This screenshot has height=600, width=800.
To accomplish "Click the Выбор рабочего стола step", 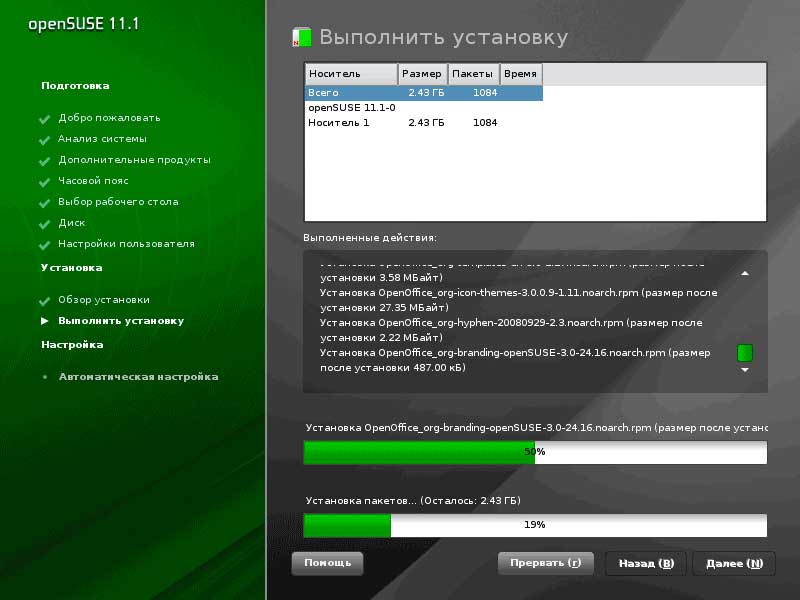I will [118, 202].
